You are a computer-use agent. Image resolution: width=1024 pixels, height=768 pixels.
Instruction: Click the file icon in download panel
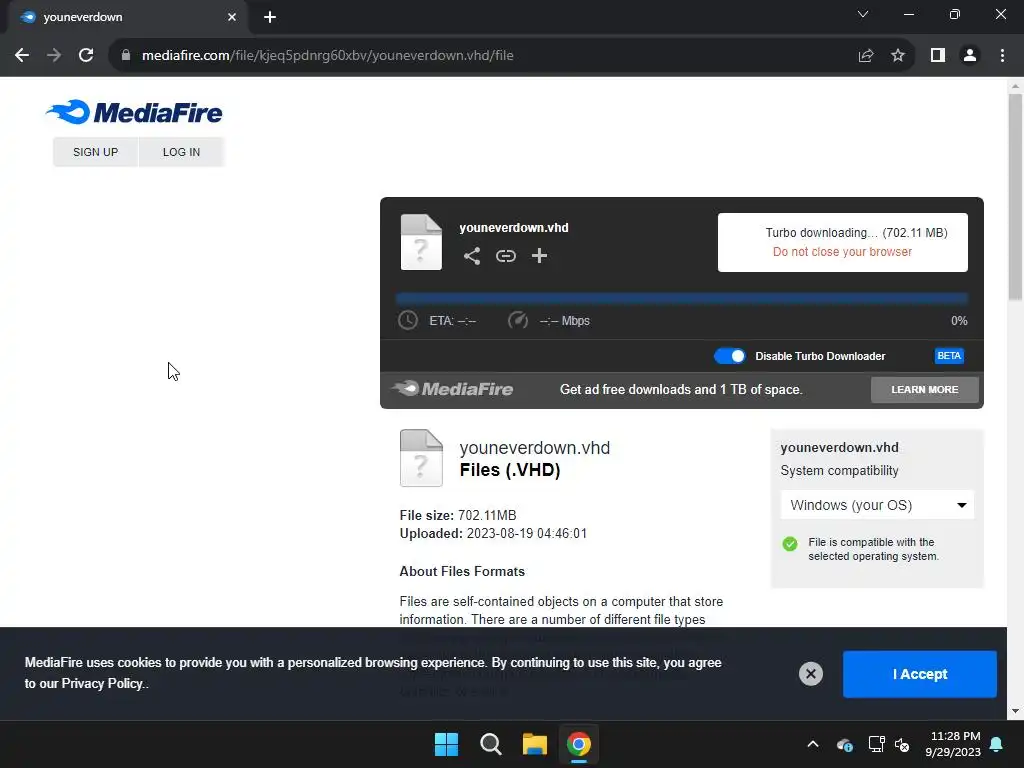pos(421,242)
